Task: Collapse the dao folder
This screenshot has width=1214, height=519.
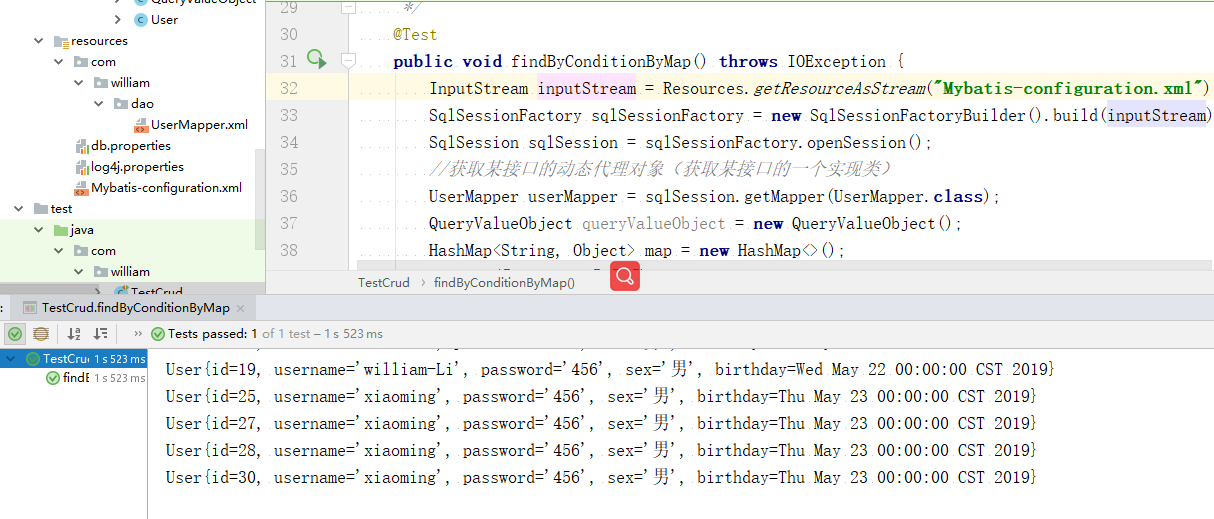Action: [99, 104]
